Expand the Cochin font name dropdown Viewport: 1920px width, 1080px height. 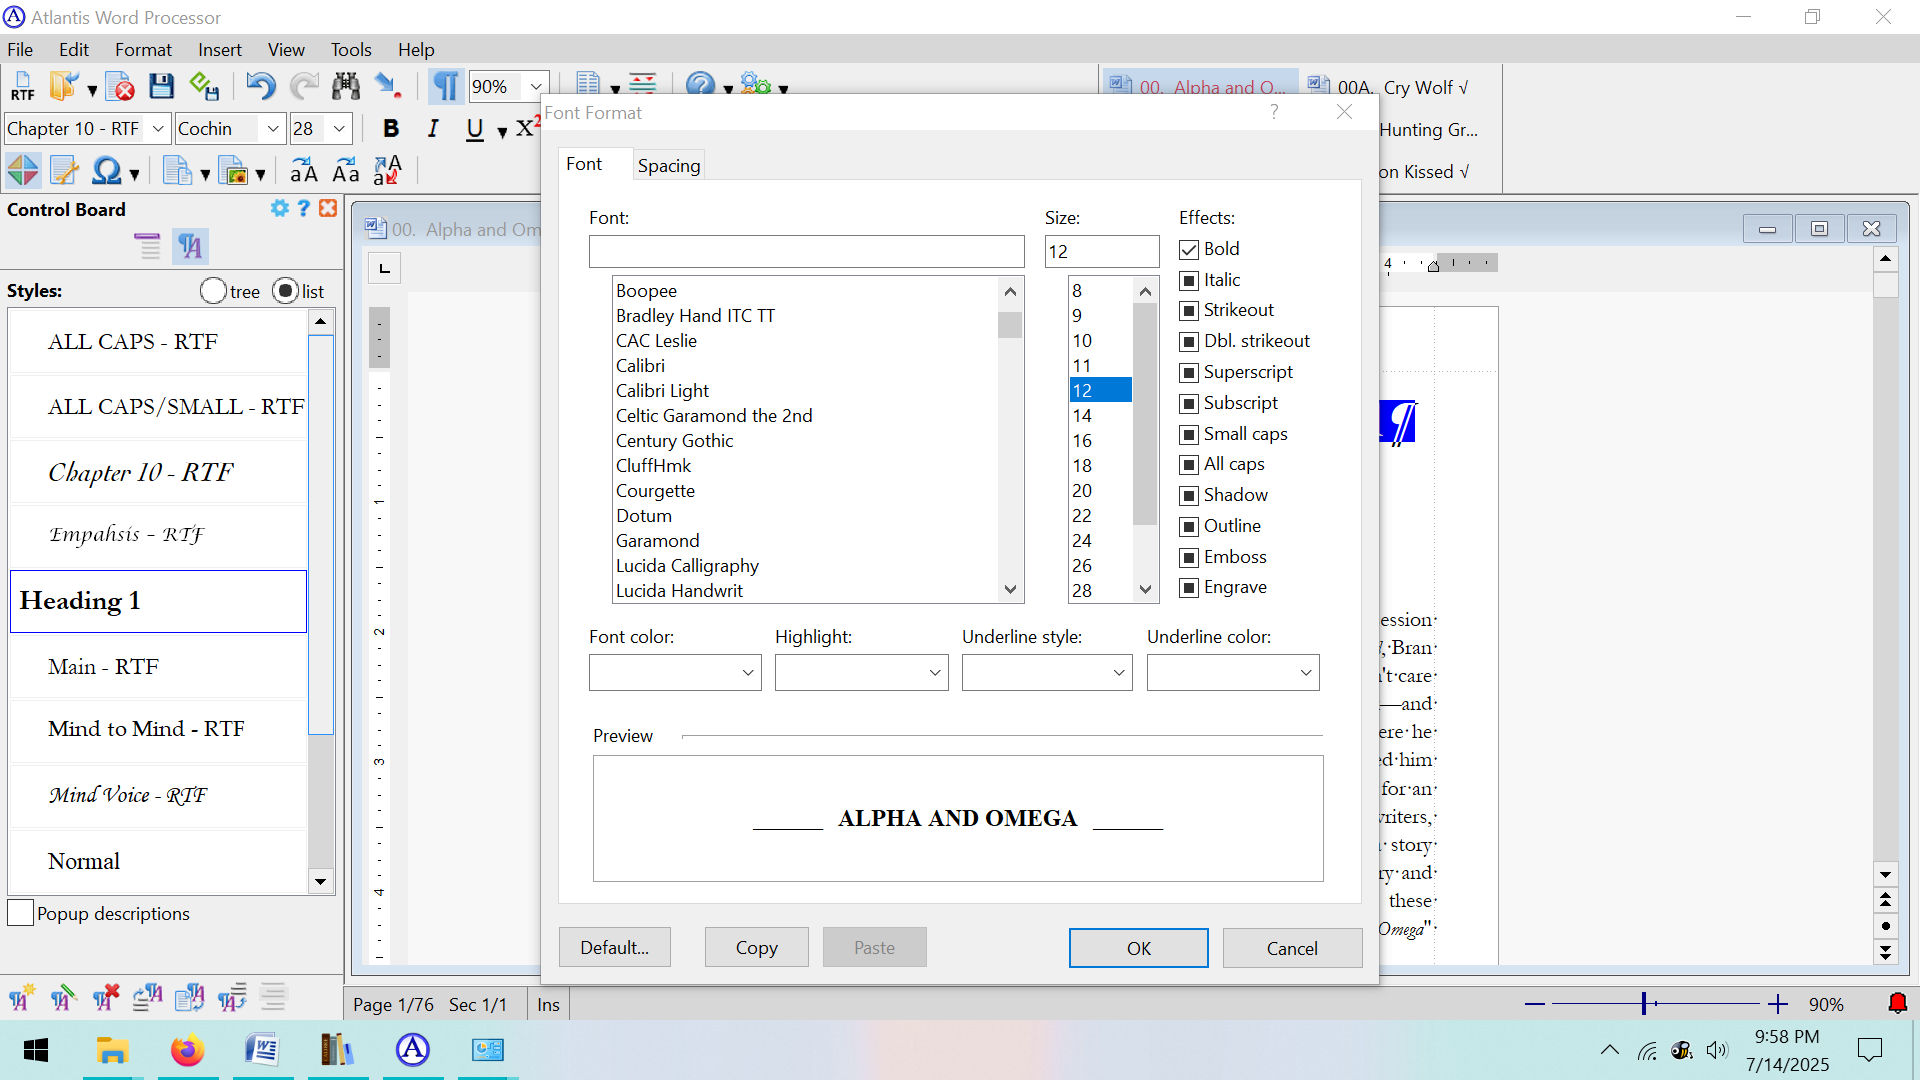[272, 129]
